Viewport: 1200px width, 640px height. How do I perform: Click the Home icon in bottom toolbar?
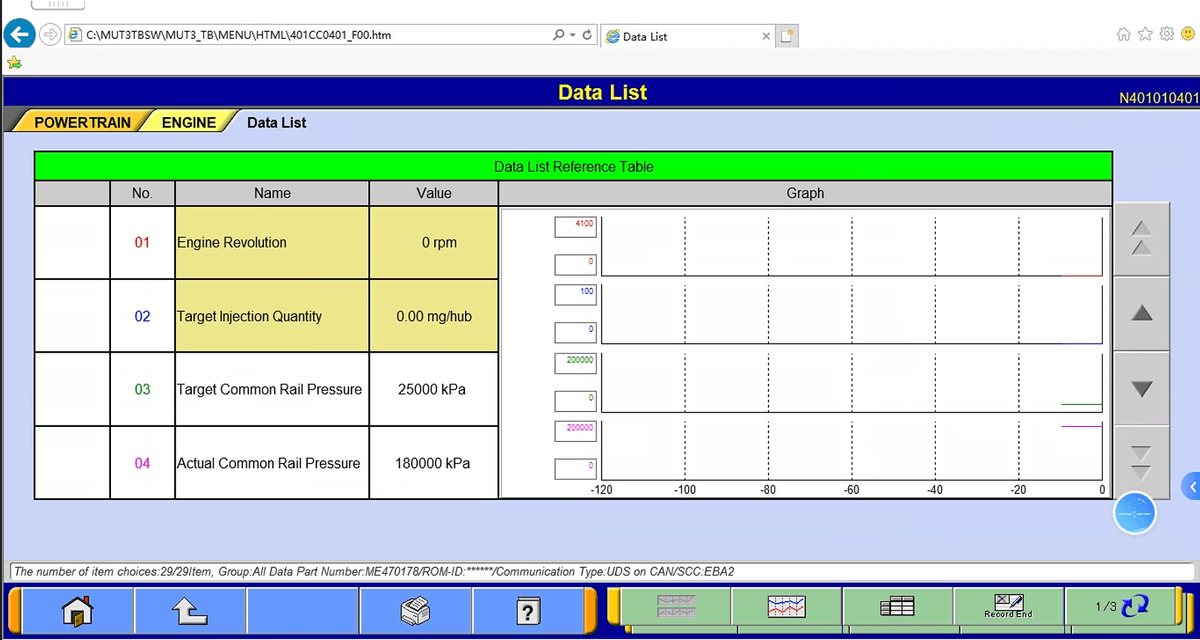tap(77, 609)
